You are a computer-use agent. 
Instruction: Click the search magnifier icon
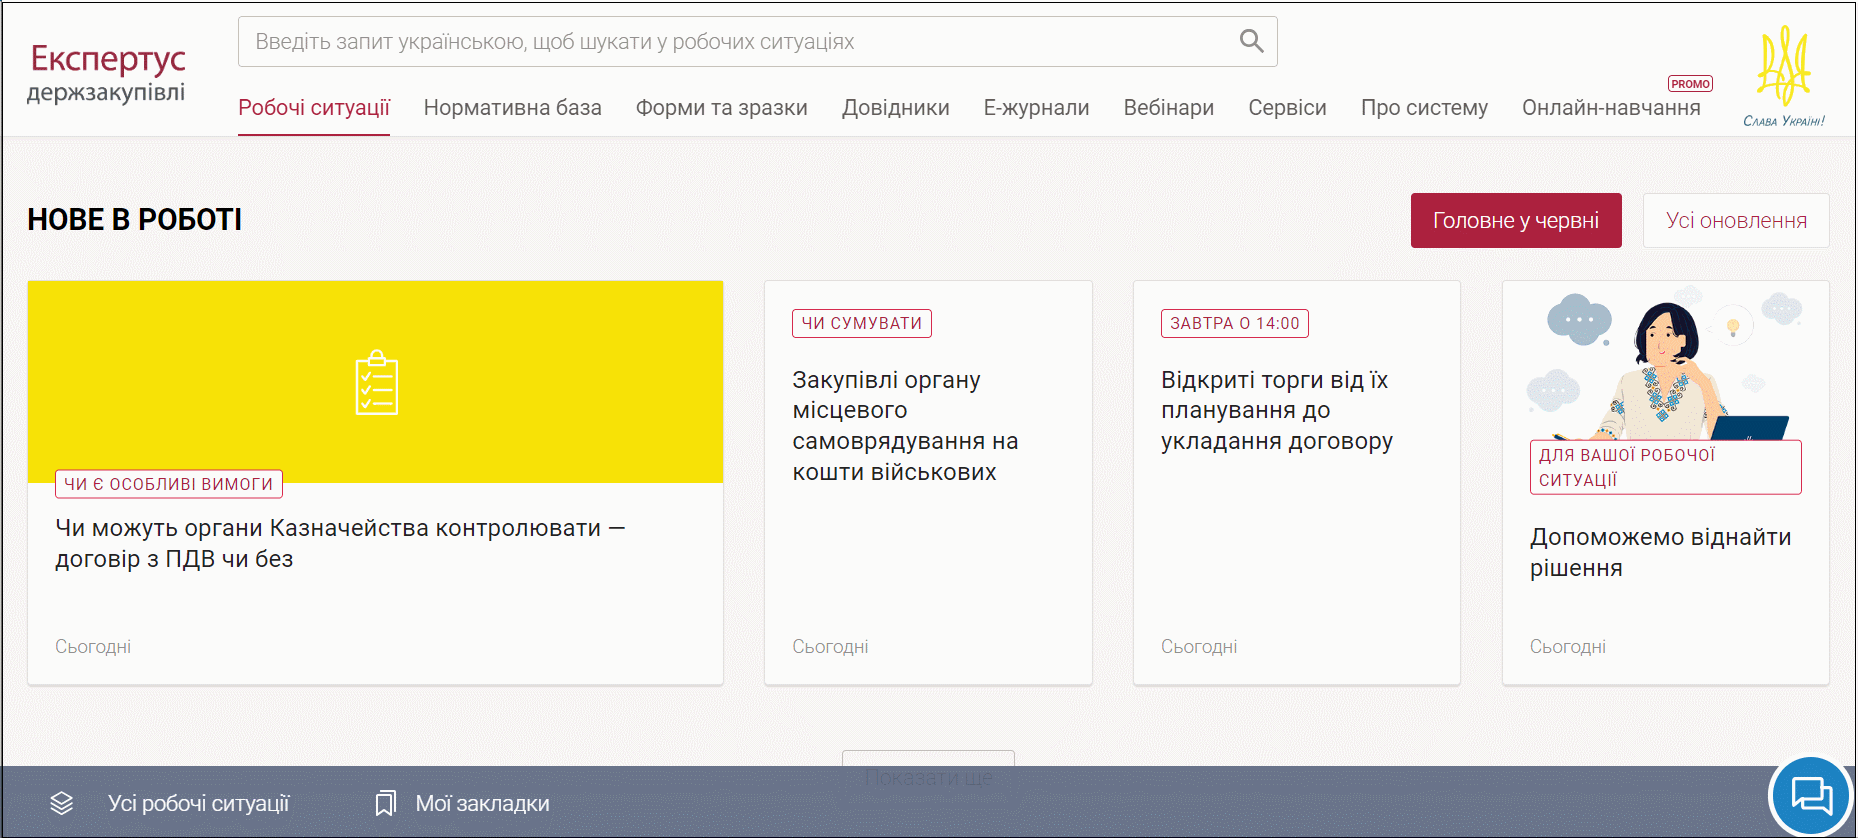tap(1251, 41)
